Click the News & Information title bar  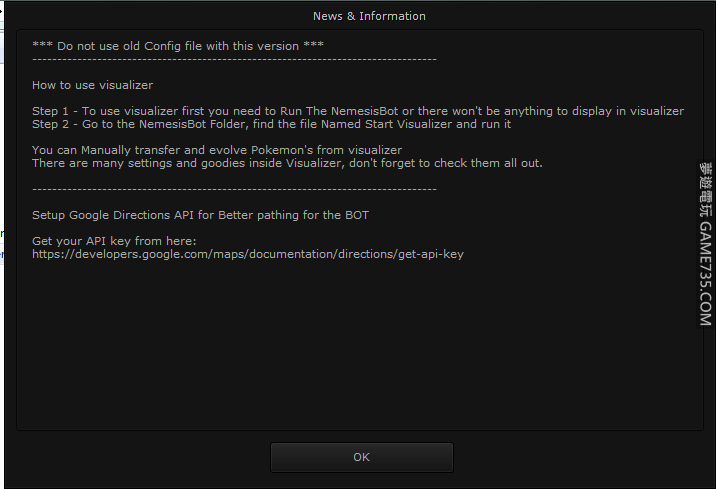point(369,16)
